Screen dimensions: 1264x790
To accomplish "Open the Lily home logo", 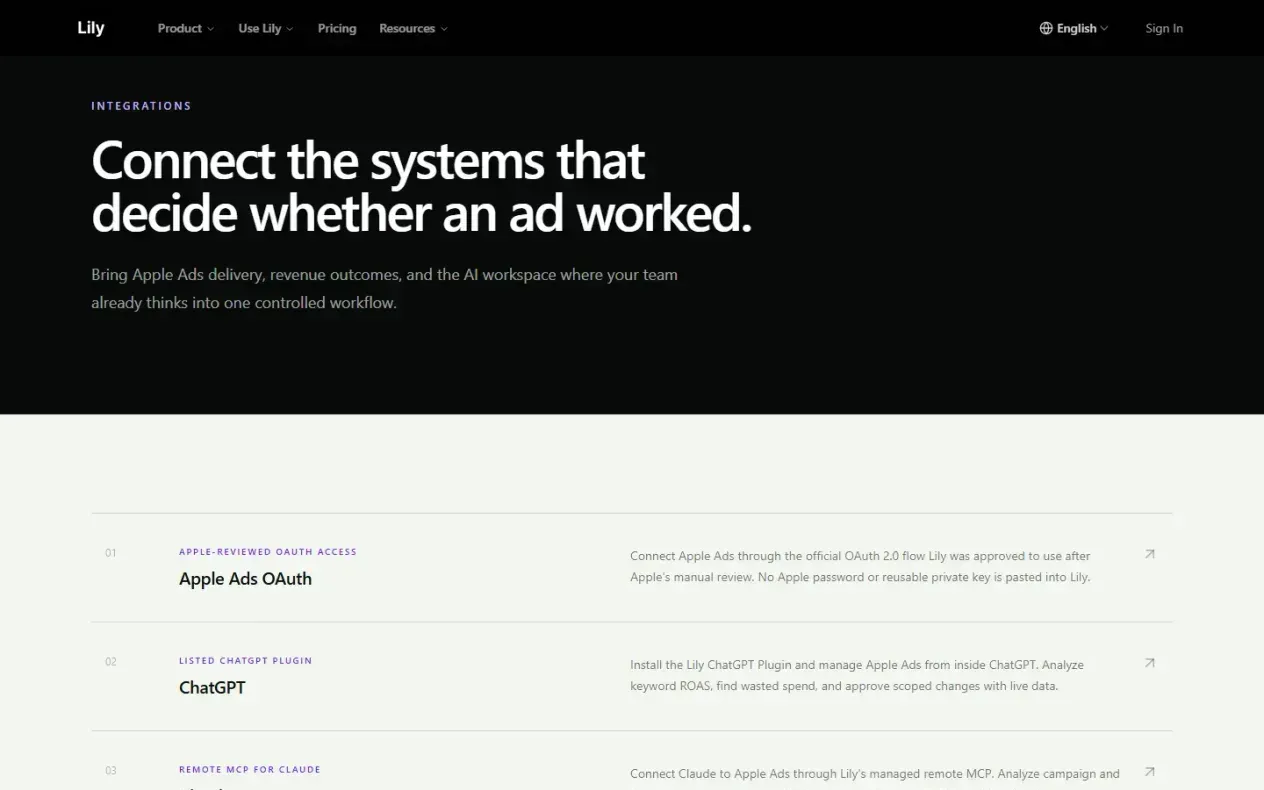I will (91, 28).
